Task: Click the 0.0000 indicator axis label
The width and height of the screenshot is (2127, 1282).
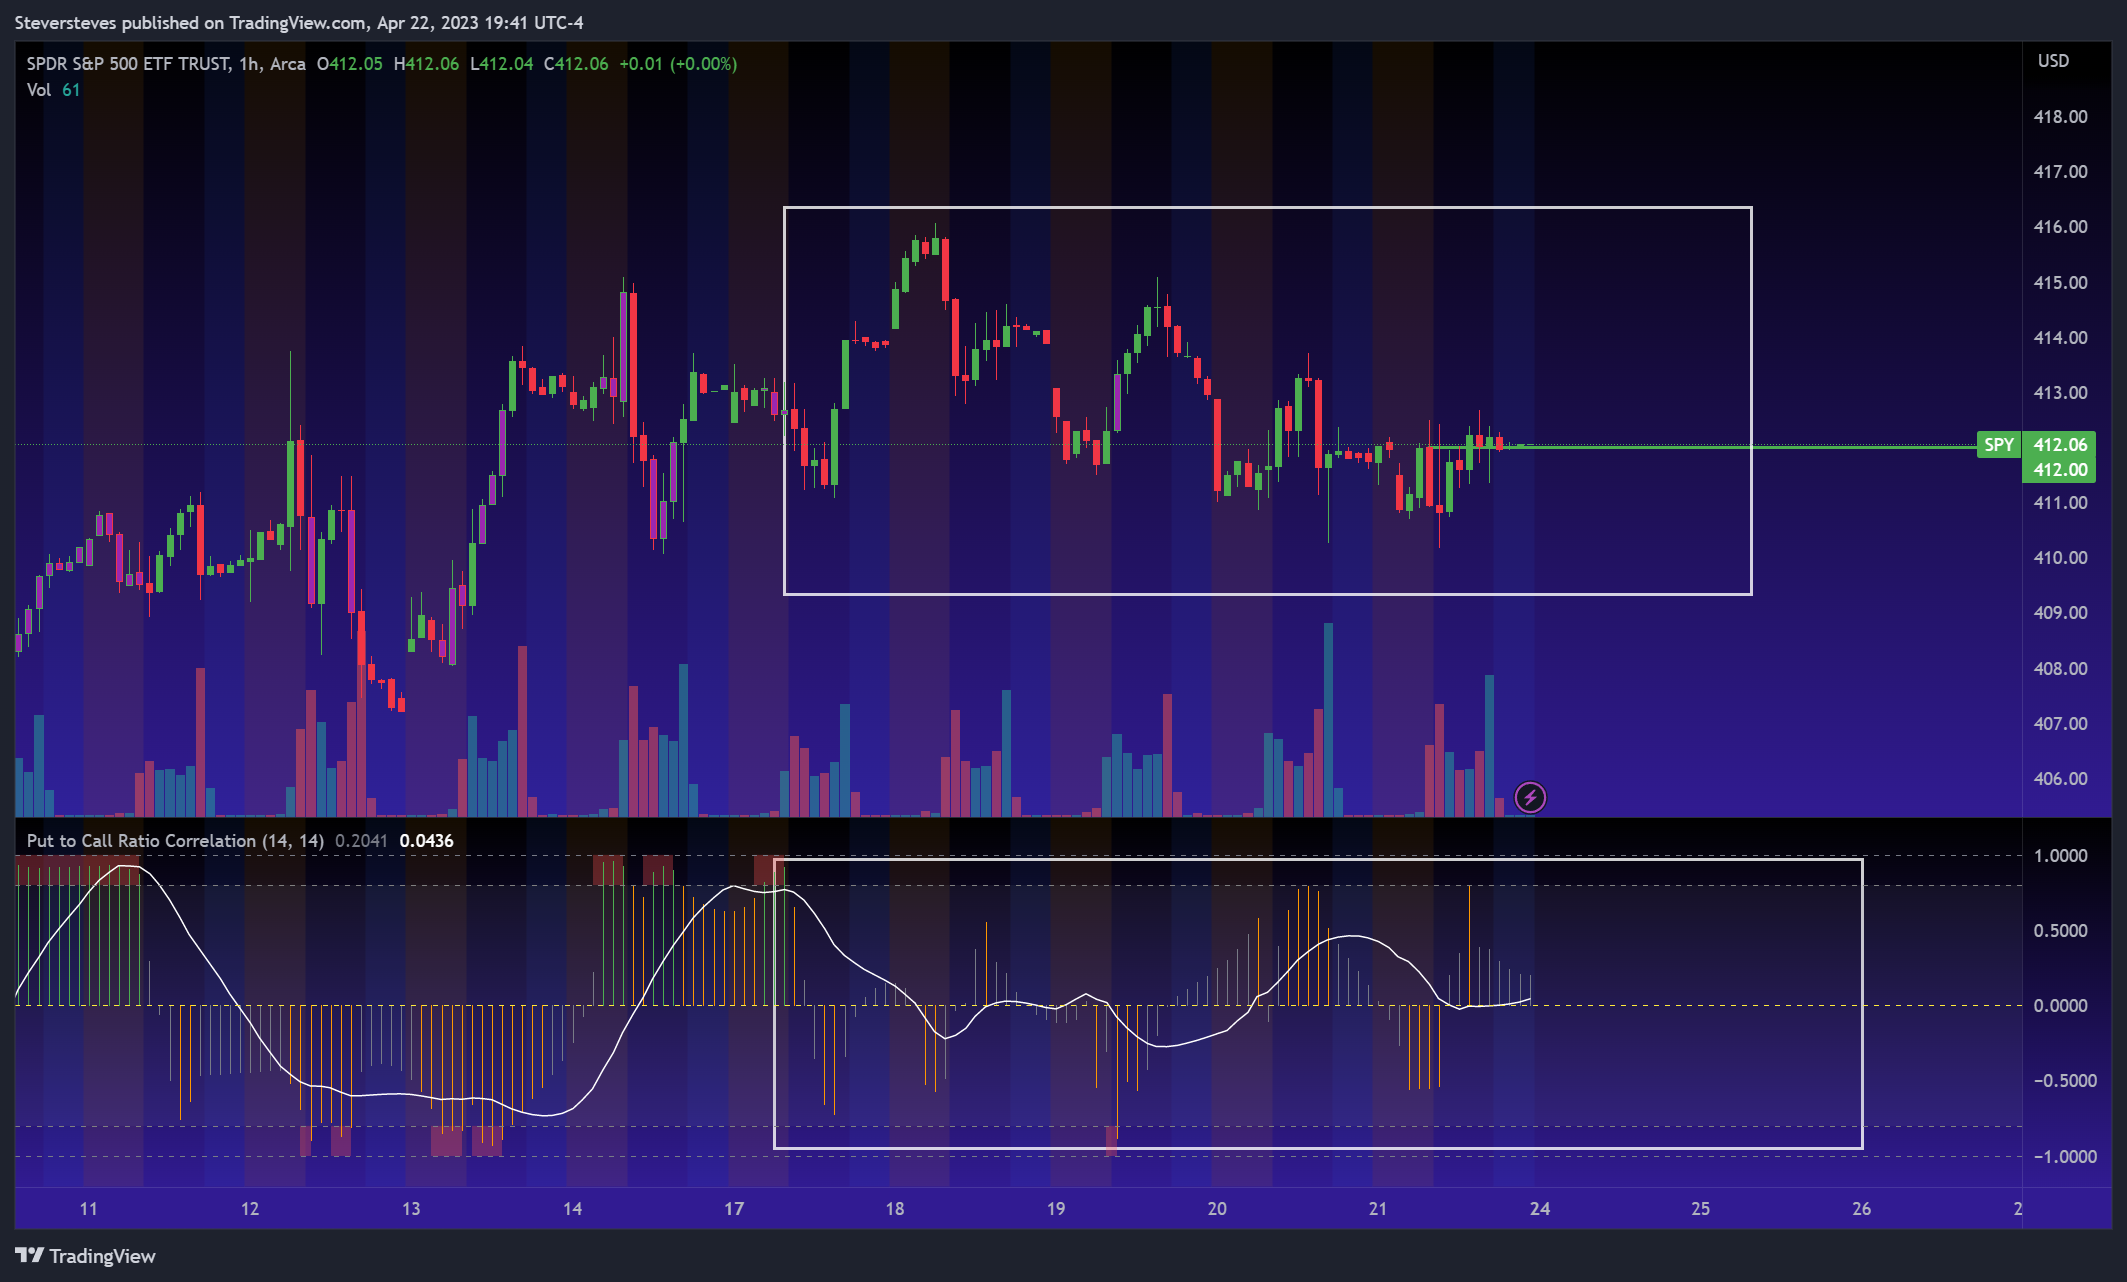Action: [2060, 1006]
